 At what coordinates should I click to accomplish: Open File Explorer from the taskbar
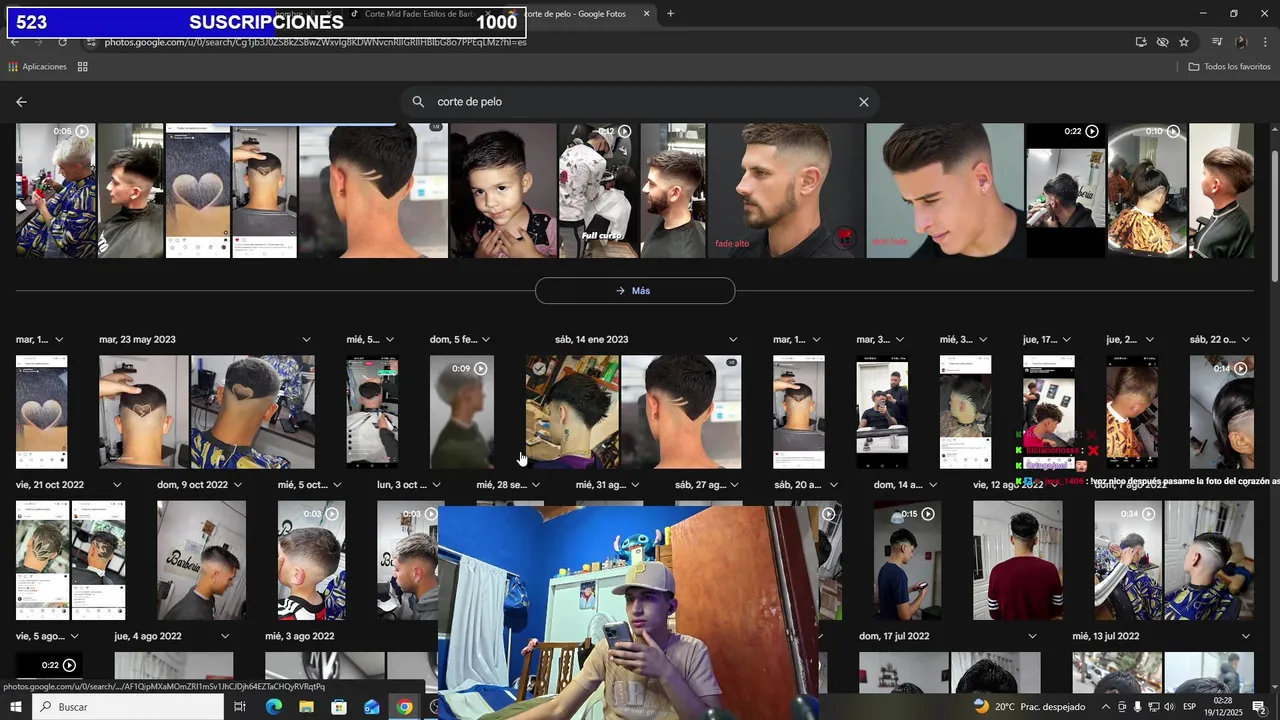point(306,707)
